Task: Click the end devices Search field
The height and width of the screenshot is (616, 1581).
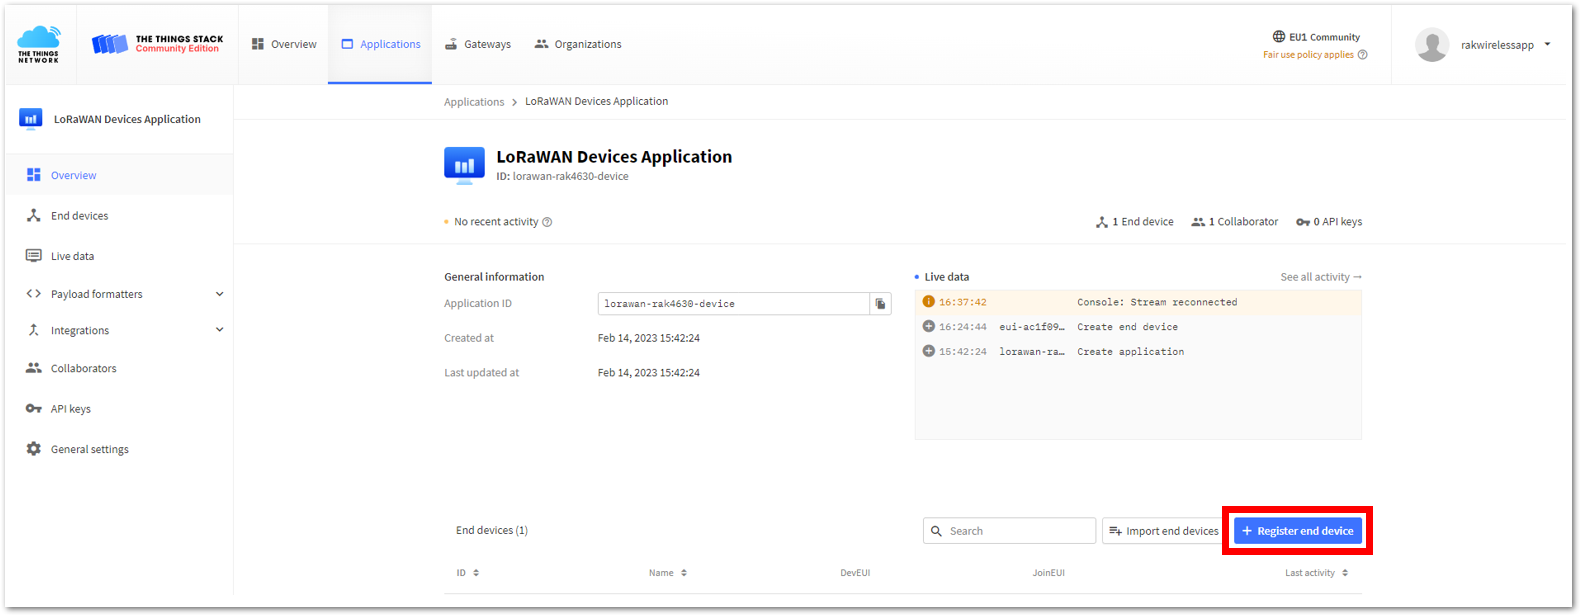Action: pyautogui.click(x=1009, y=531)
